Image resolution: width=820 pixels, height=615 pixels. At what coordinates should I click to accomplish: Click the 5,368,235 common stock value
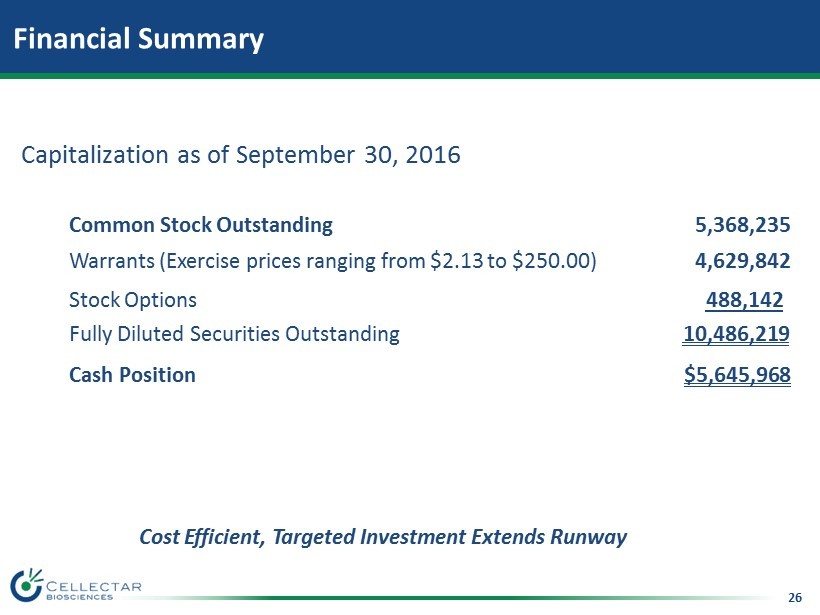pos(743,224)
